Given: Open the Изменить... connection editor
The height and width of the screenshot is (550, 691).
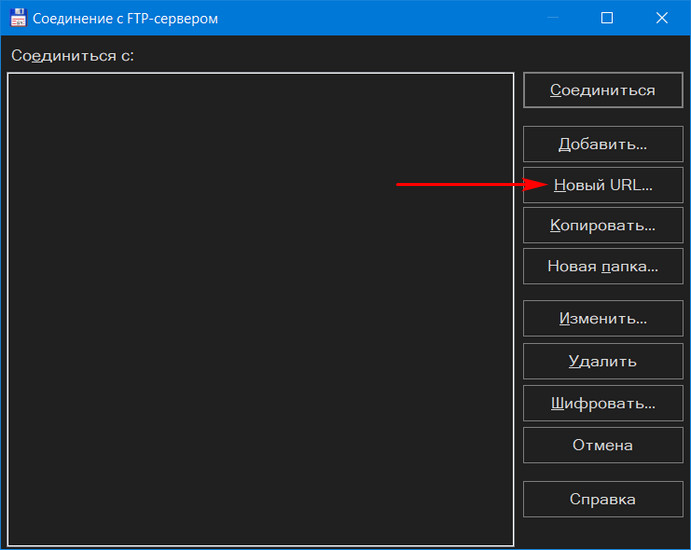Looking at the screenshot, I should coord(603,318).
